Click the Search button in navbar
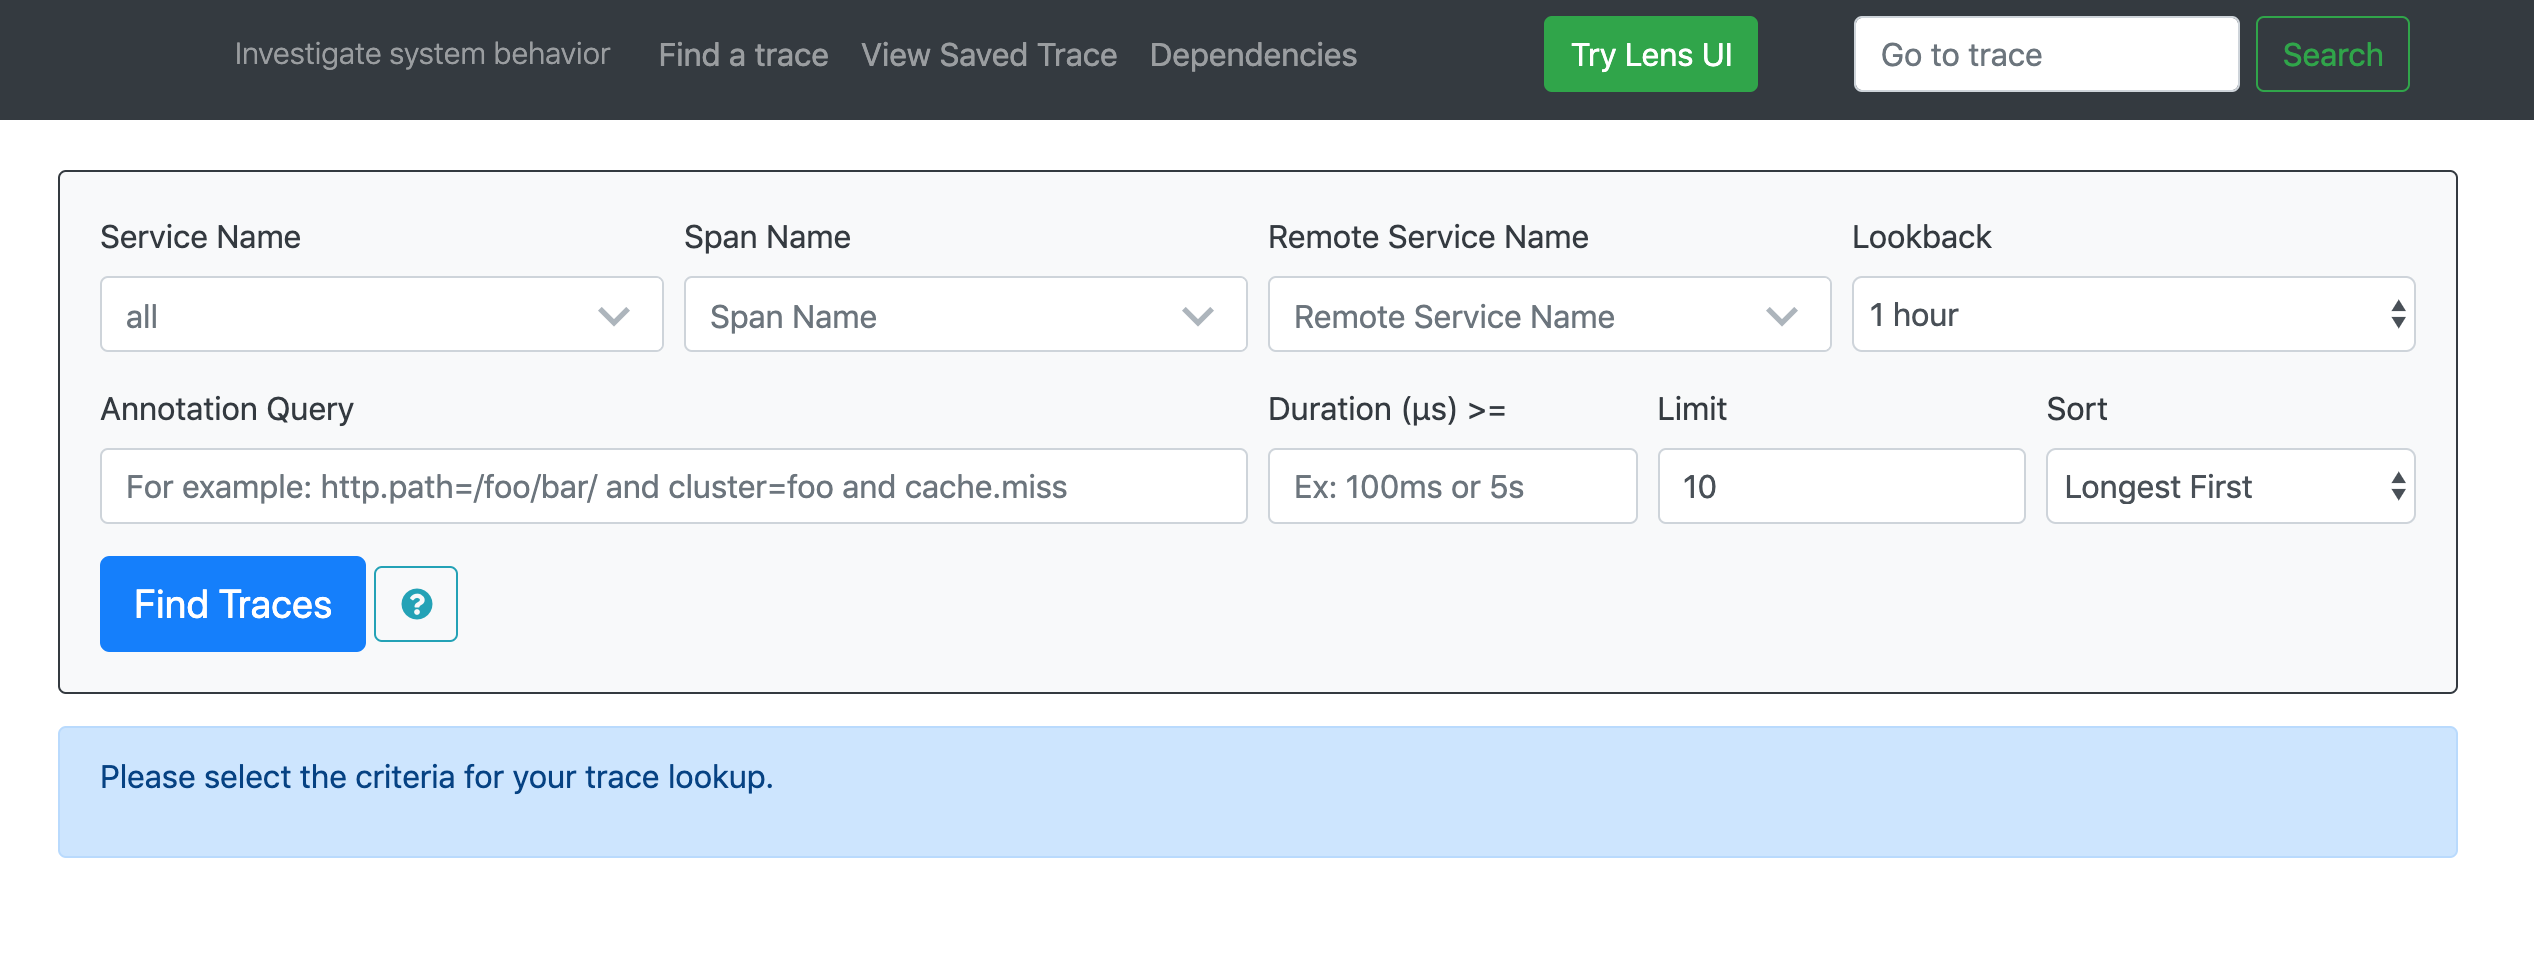This screenshot has width=2534, height=954. (x=2332, y=54)
